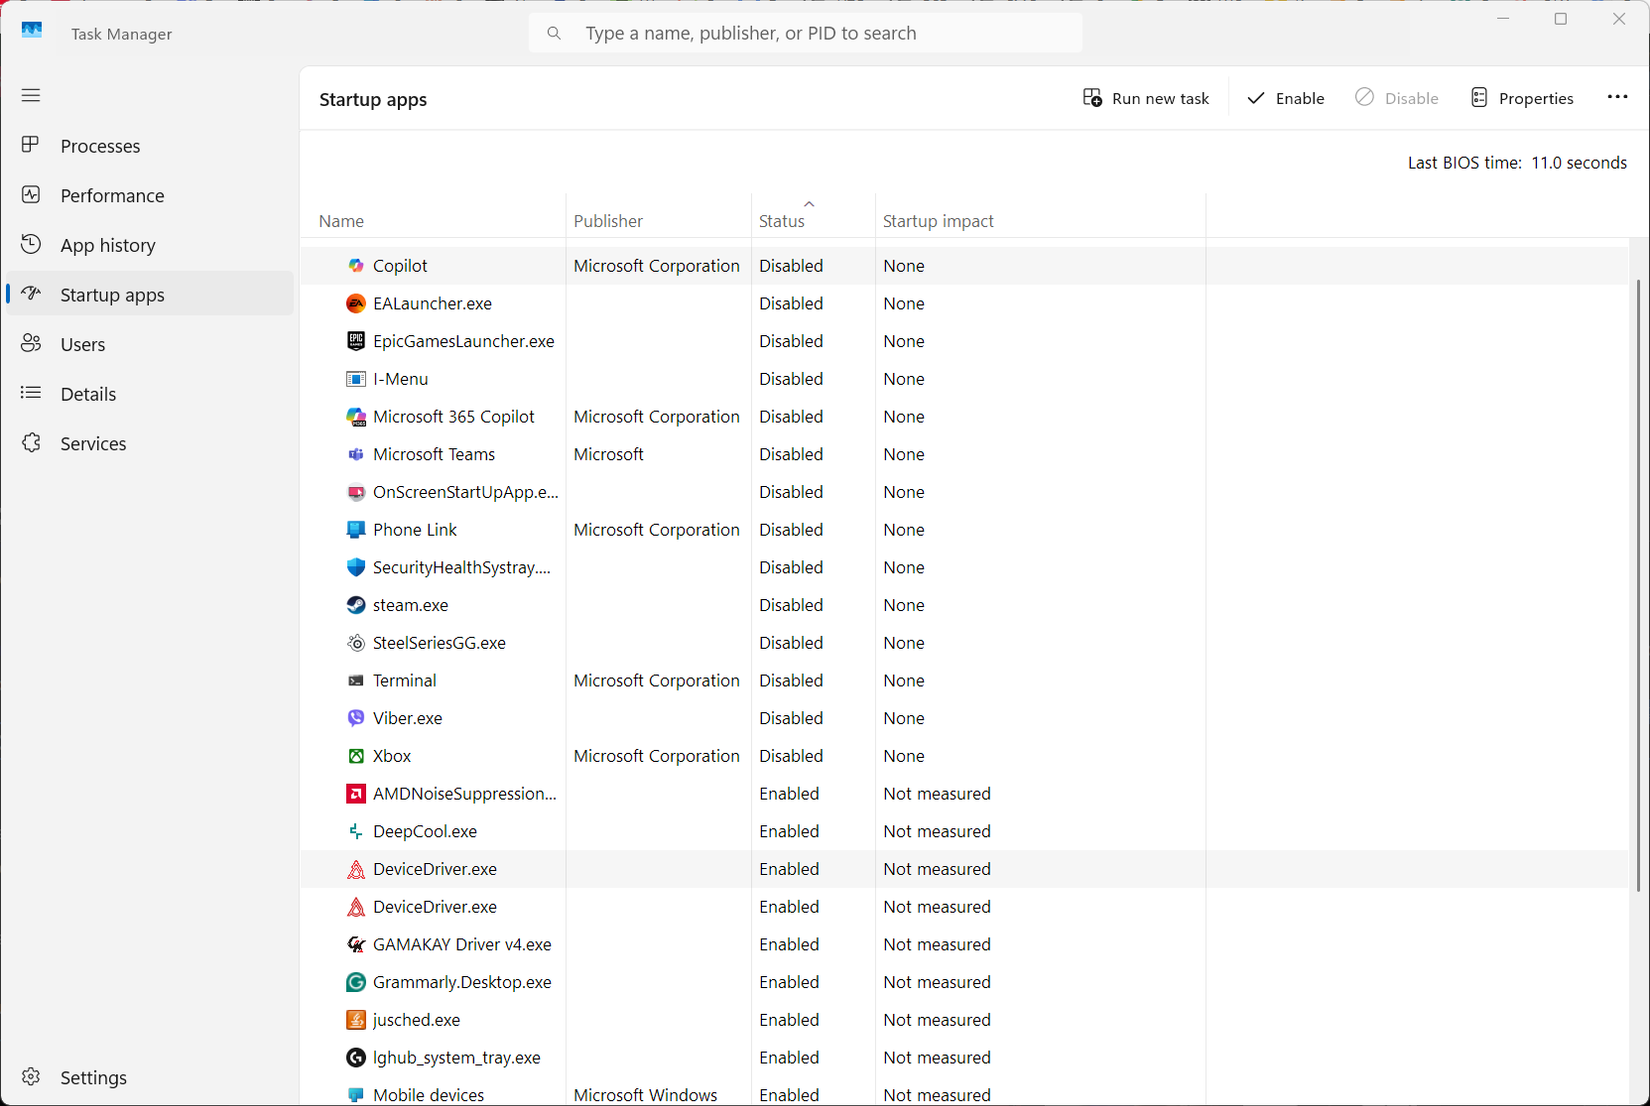Toggle the hamburger navigation menu
This screenshot has width=1650, height=1106.
(x=31, y=95)
